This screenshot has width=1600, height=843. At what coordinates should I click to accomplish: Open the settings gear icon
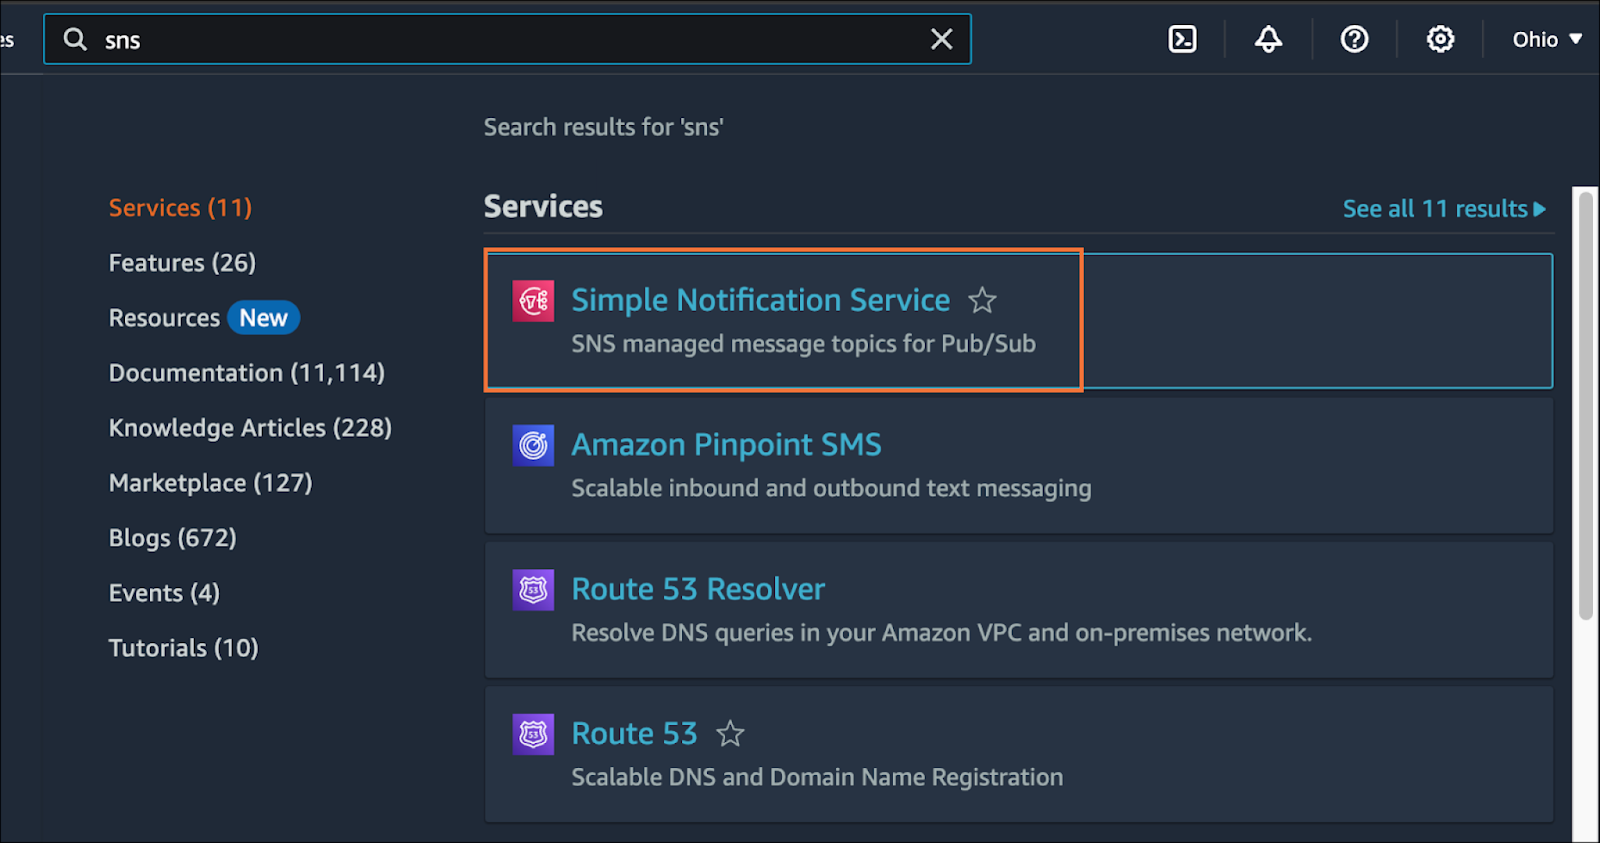(x=1440, y=39)
